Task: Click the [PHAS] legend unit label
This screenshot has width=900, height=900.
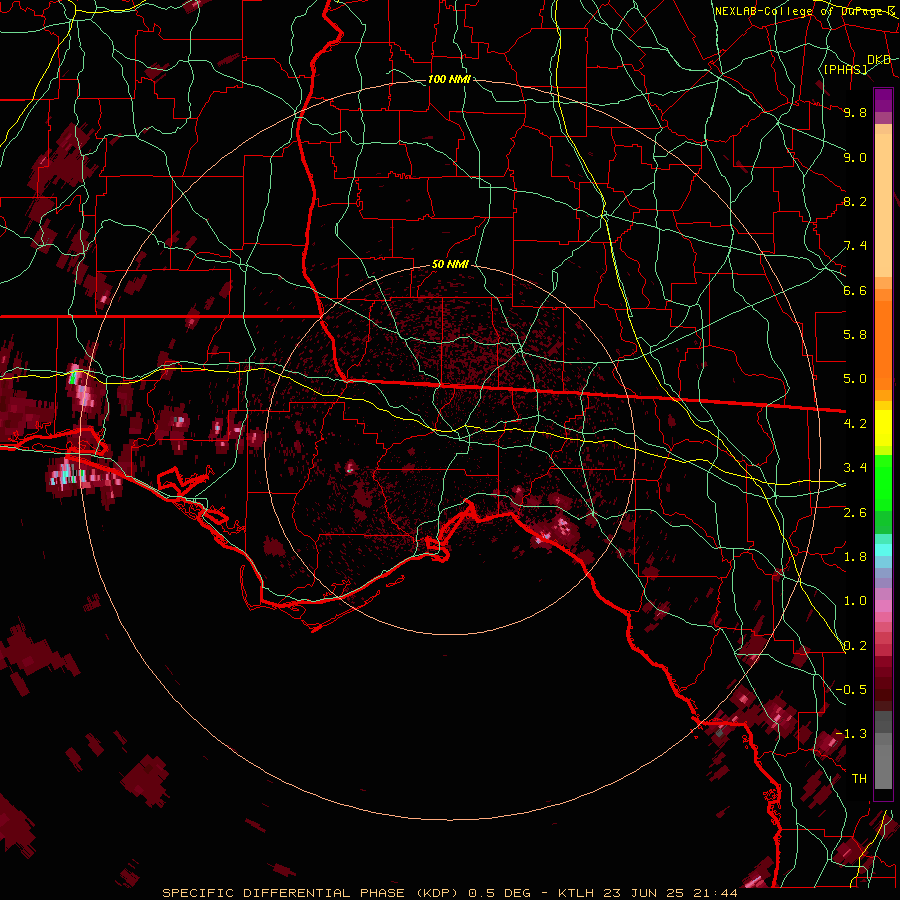Action: [x=845, y=69]
